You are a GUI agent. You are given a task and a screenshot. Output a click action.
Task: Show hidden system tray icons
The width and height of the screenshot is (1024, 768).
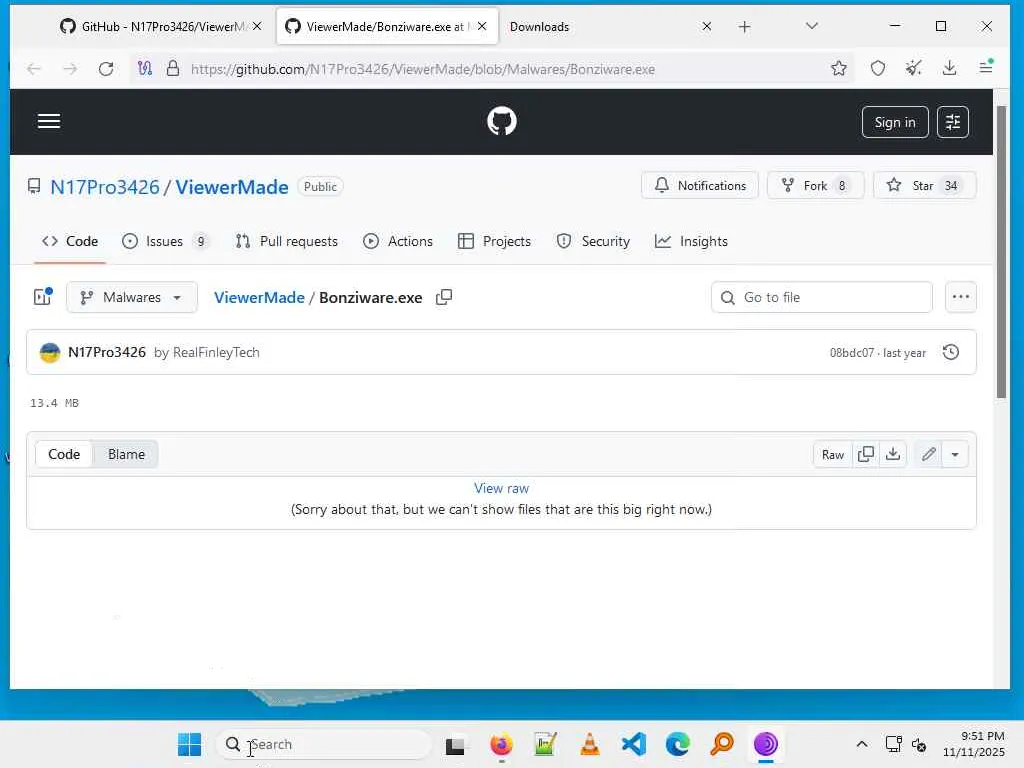coord(862,744)
